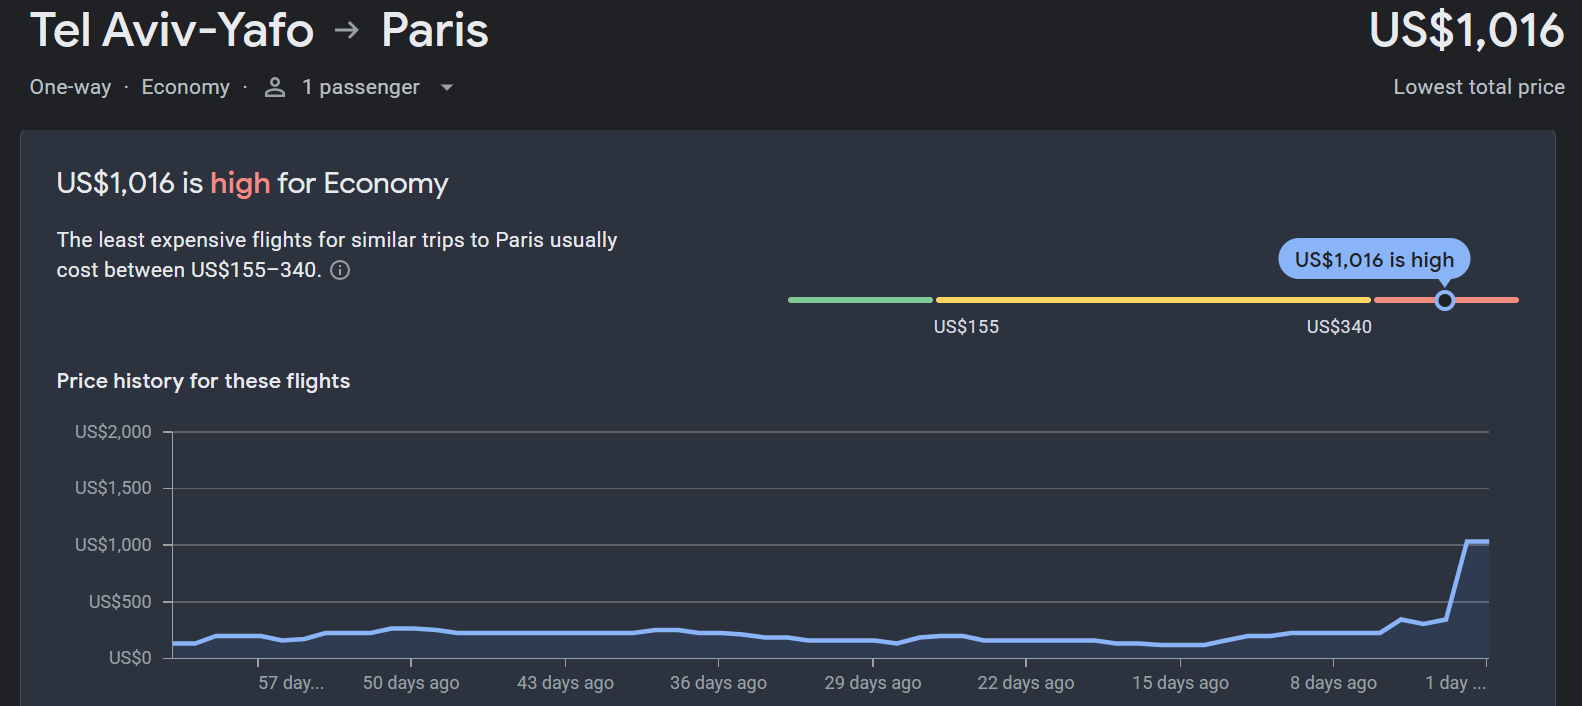Click the 'US$1,016' lowest total price
The width and height of the screenshot is (1582, 706).
pyautogui.click(x=1466, y=30)
